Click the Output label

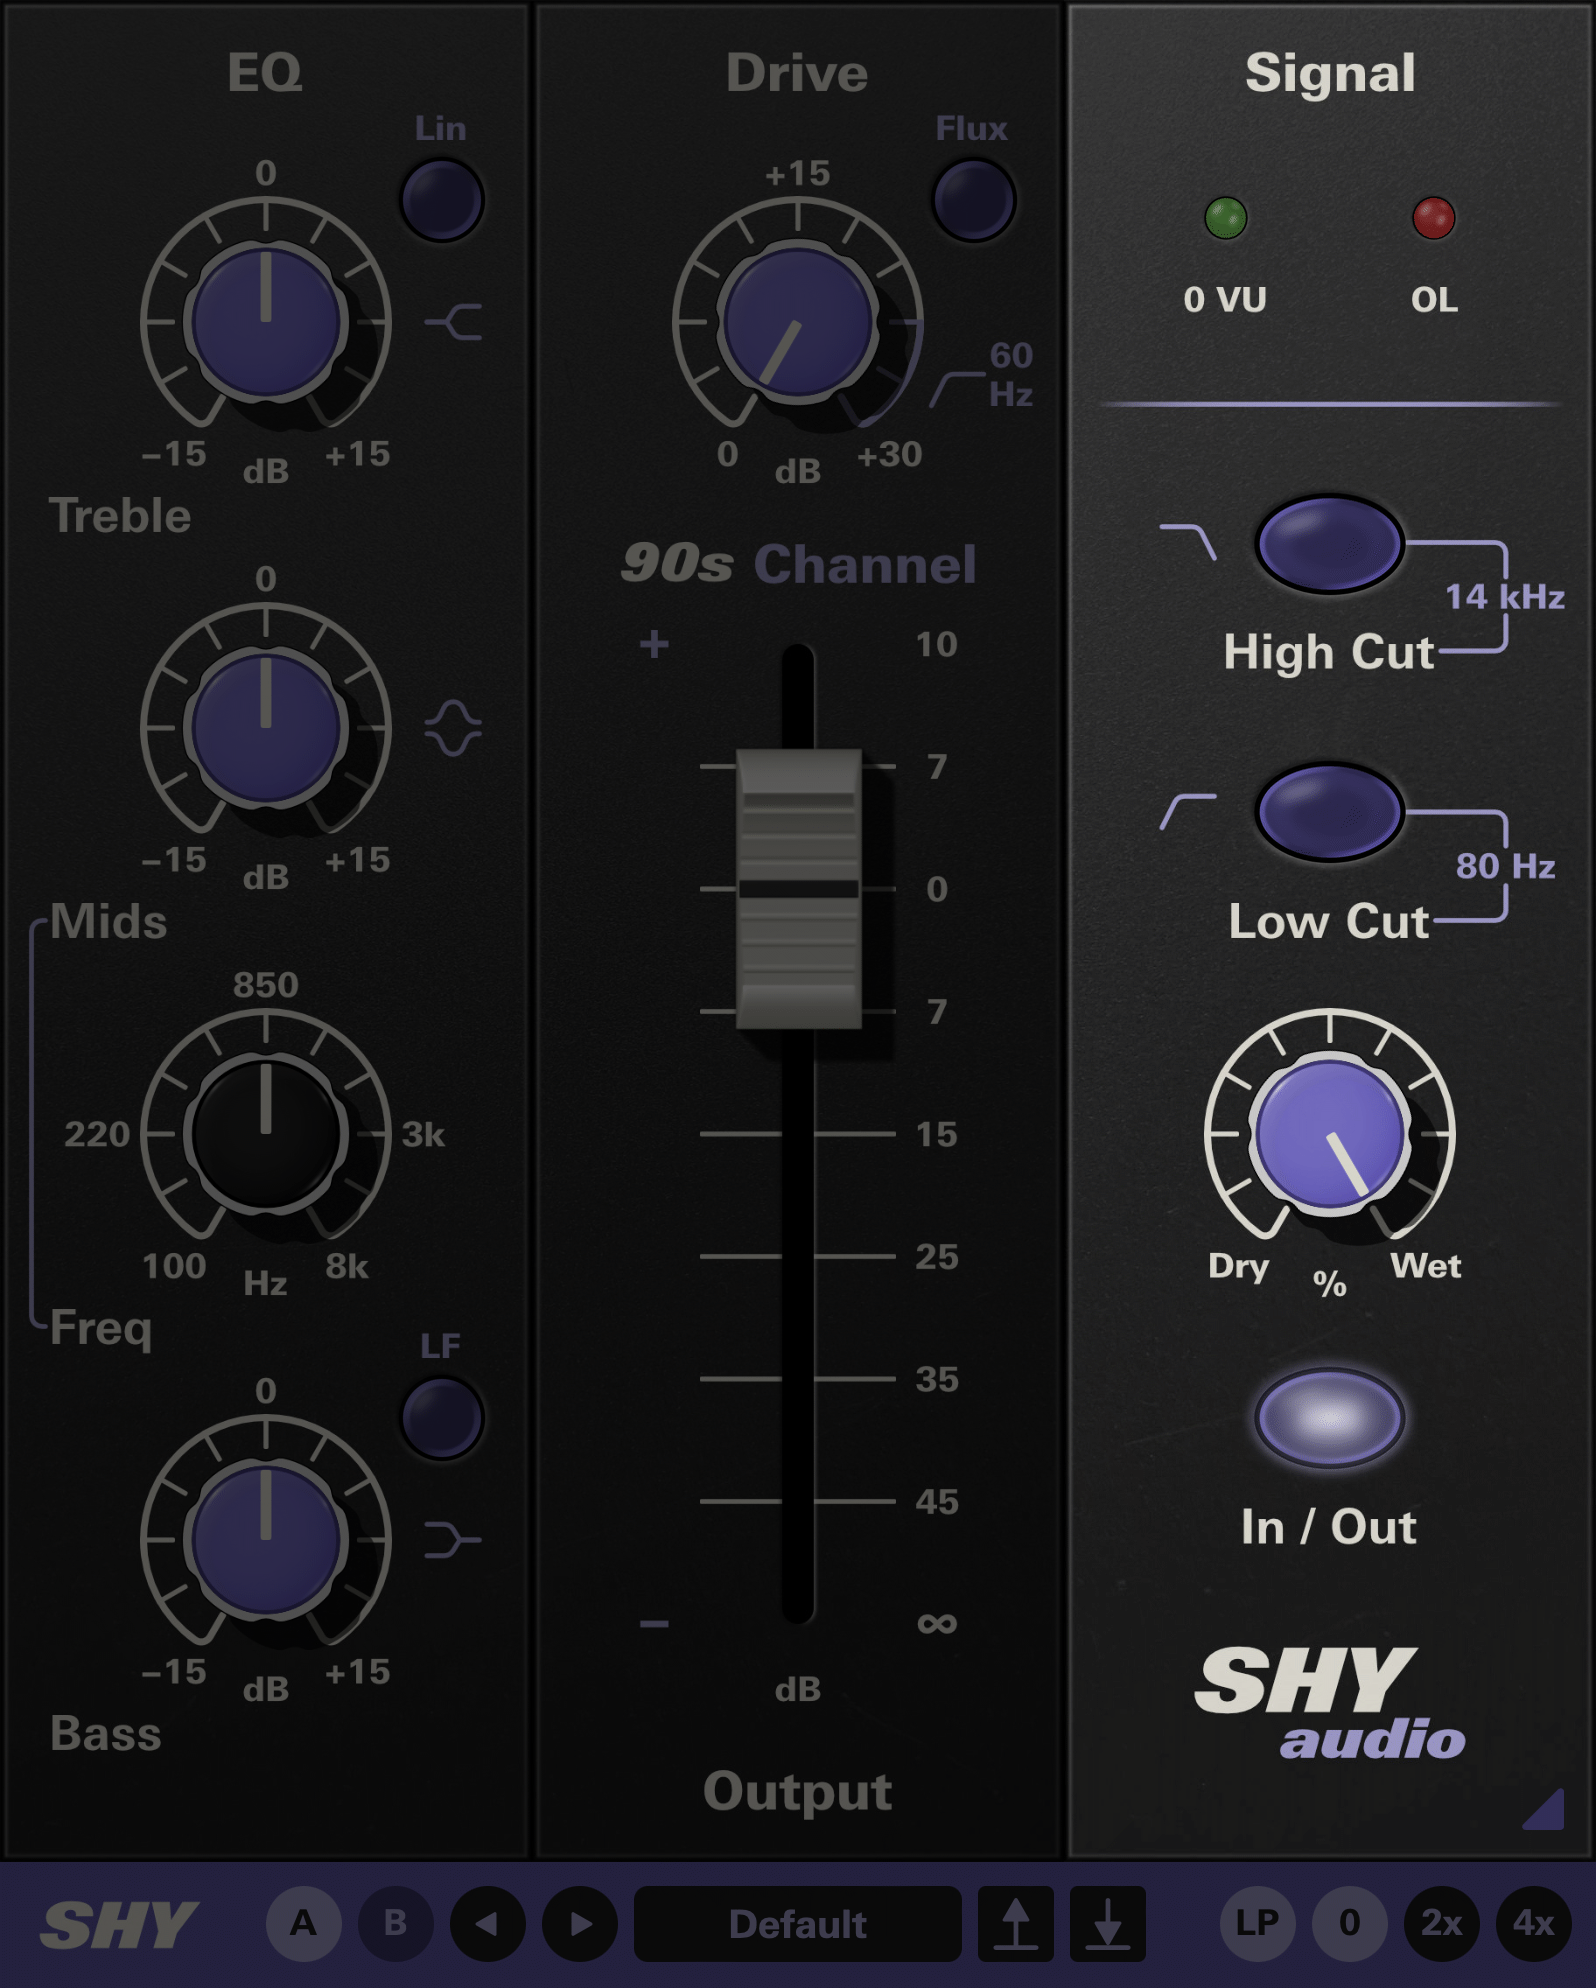click(798, 1791)
